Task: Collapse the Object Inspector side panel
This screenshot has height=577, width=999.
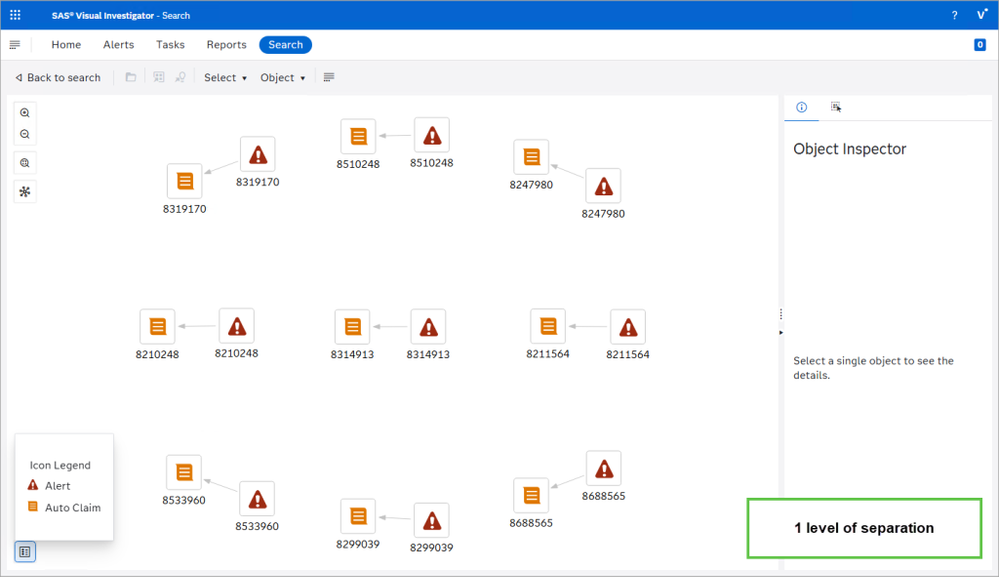Action: (780, 332)
